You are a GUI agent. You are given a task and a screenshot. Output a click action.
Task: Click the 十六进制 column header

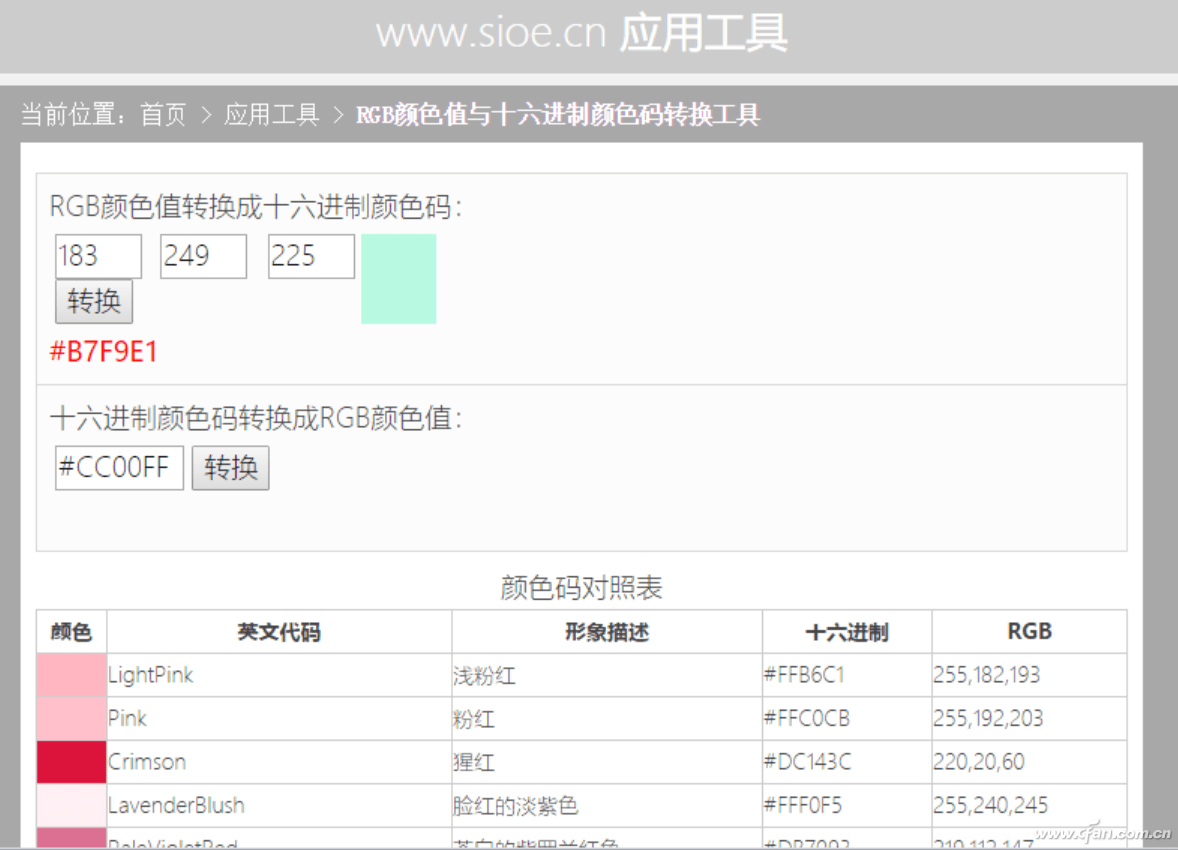(x=847, y=632)
